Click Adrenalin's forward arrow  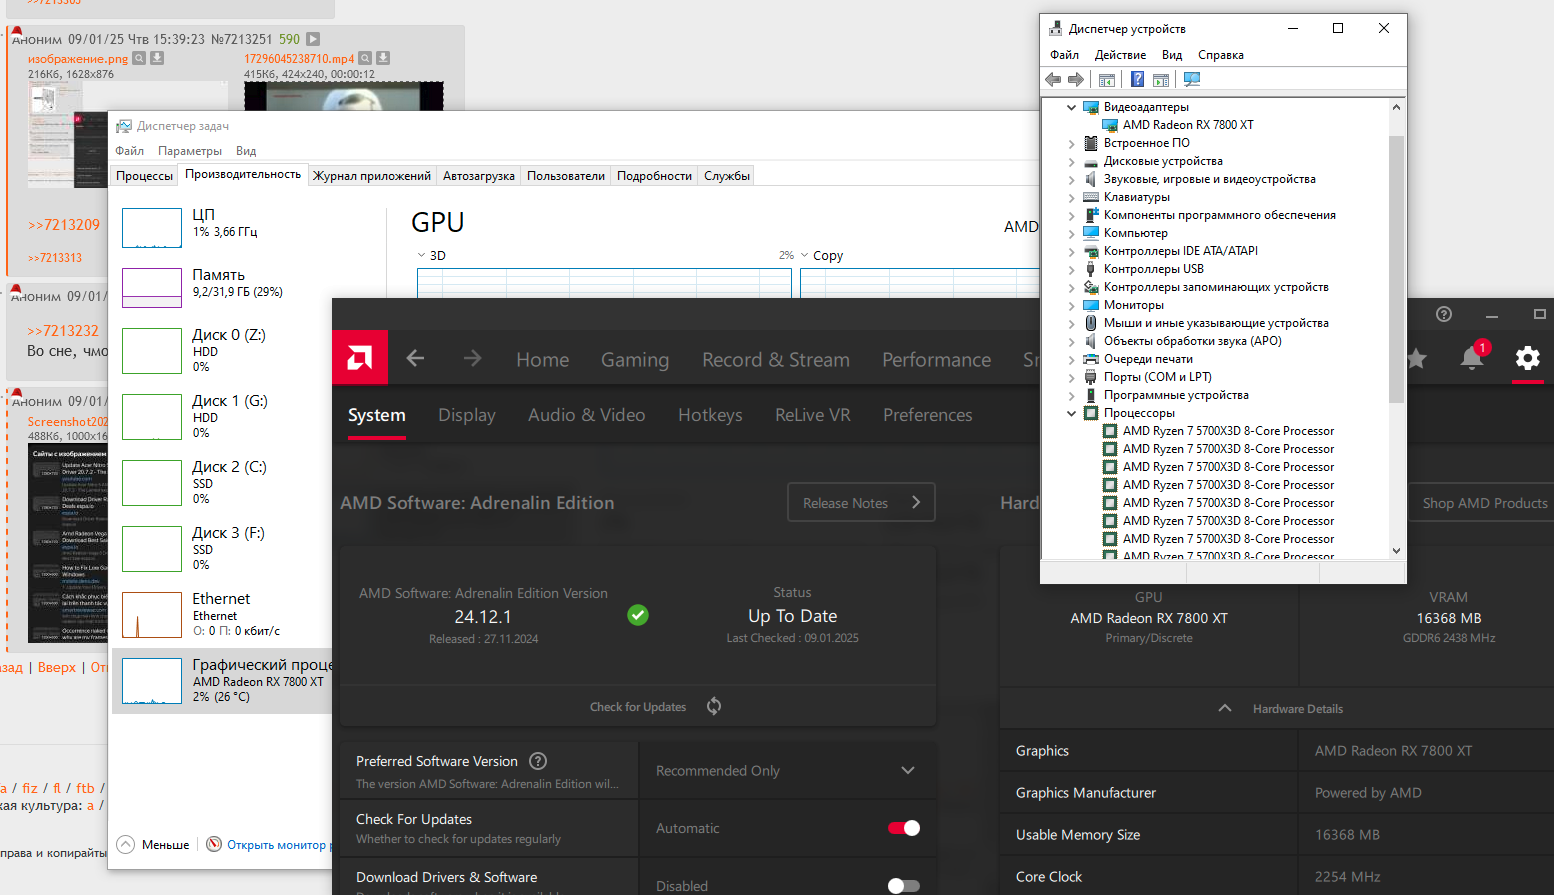pyautogui.click(x=473, y=358)
